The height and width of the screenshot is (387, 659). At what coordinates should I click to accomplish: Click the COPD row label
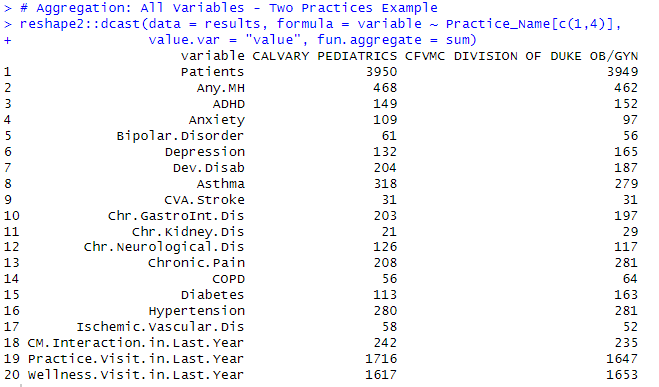tap(229, 279)
